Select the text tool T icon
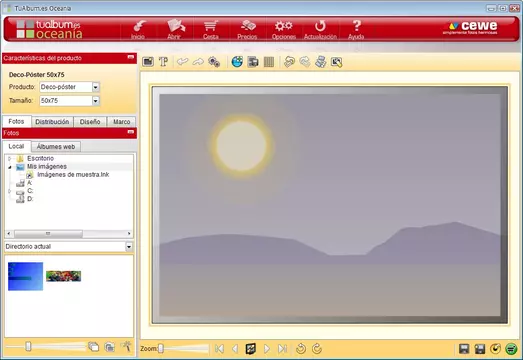Screen dimensions: 523x360 pyautogui.click(x=163, y=62)
